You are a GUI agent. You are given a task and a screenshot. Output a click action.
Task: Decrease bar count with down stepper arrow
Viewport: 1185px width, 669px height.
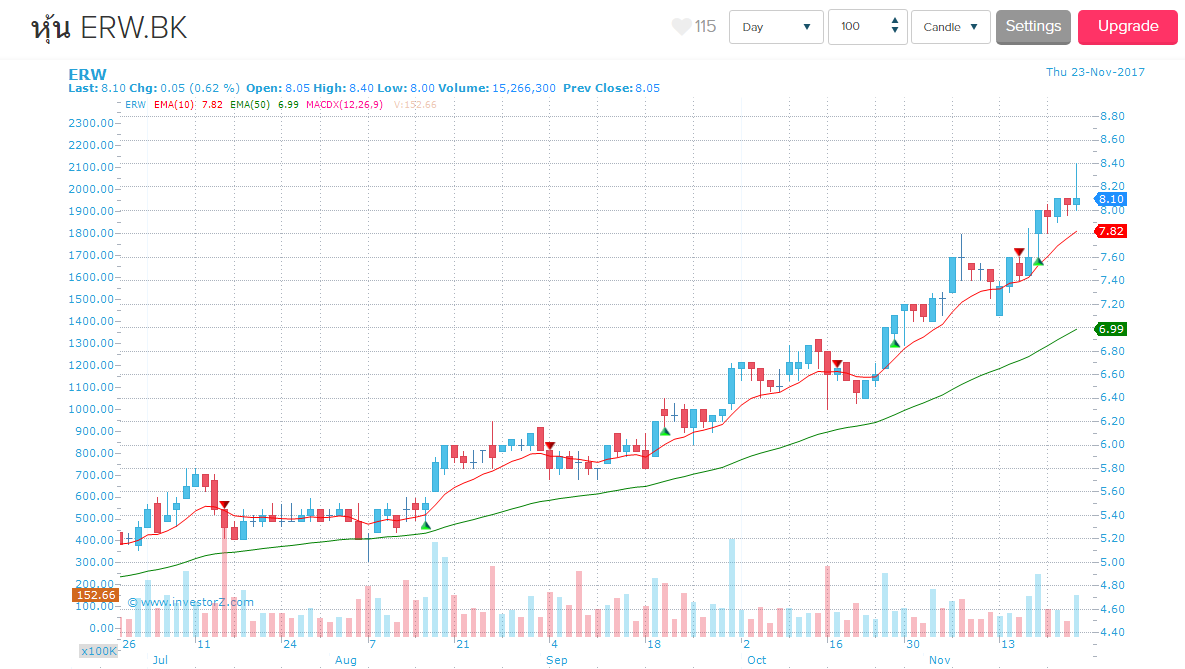[x=895, y=31]
